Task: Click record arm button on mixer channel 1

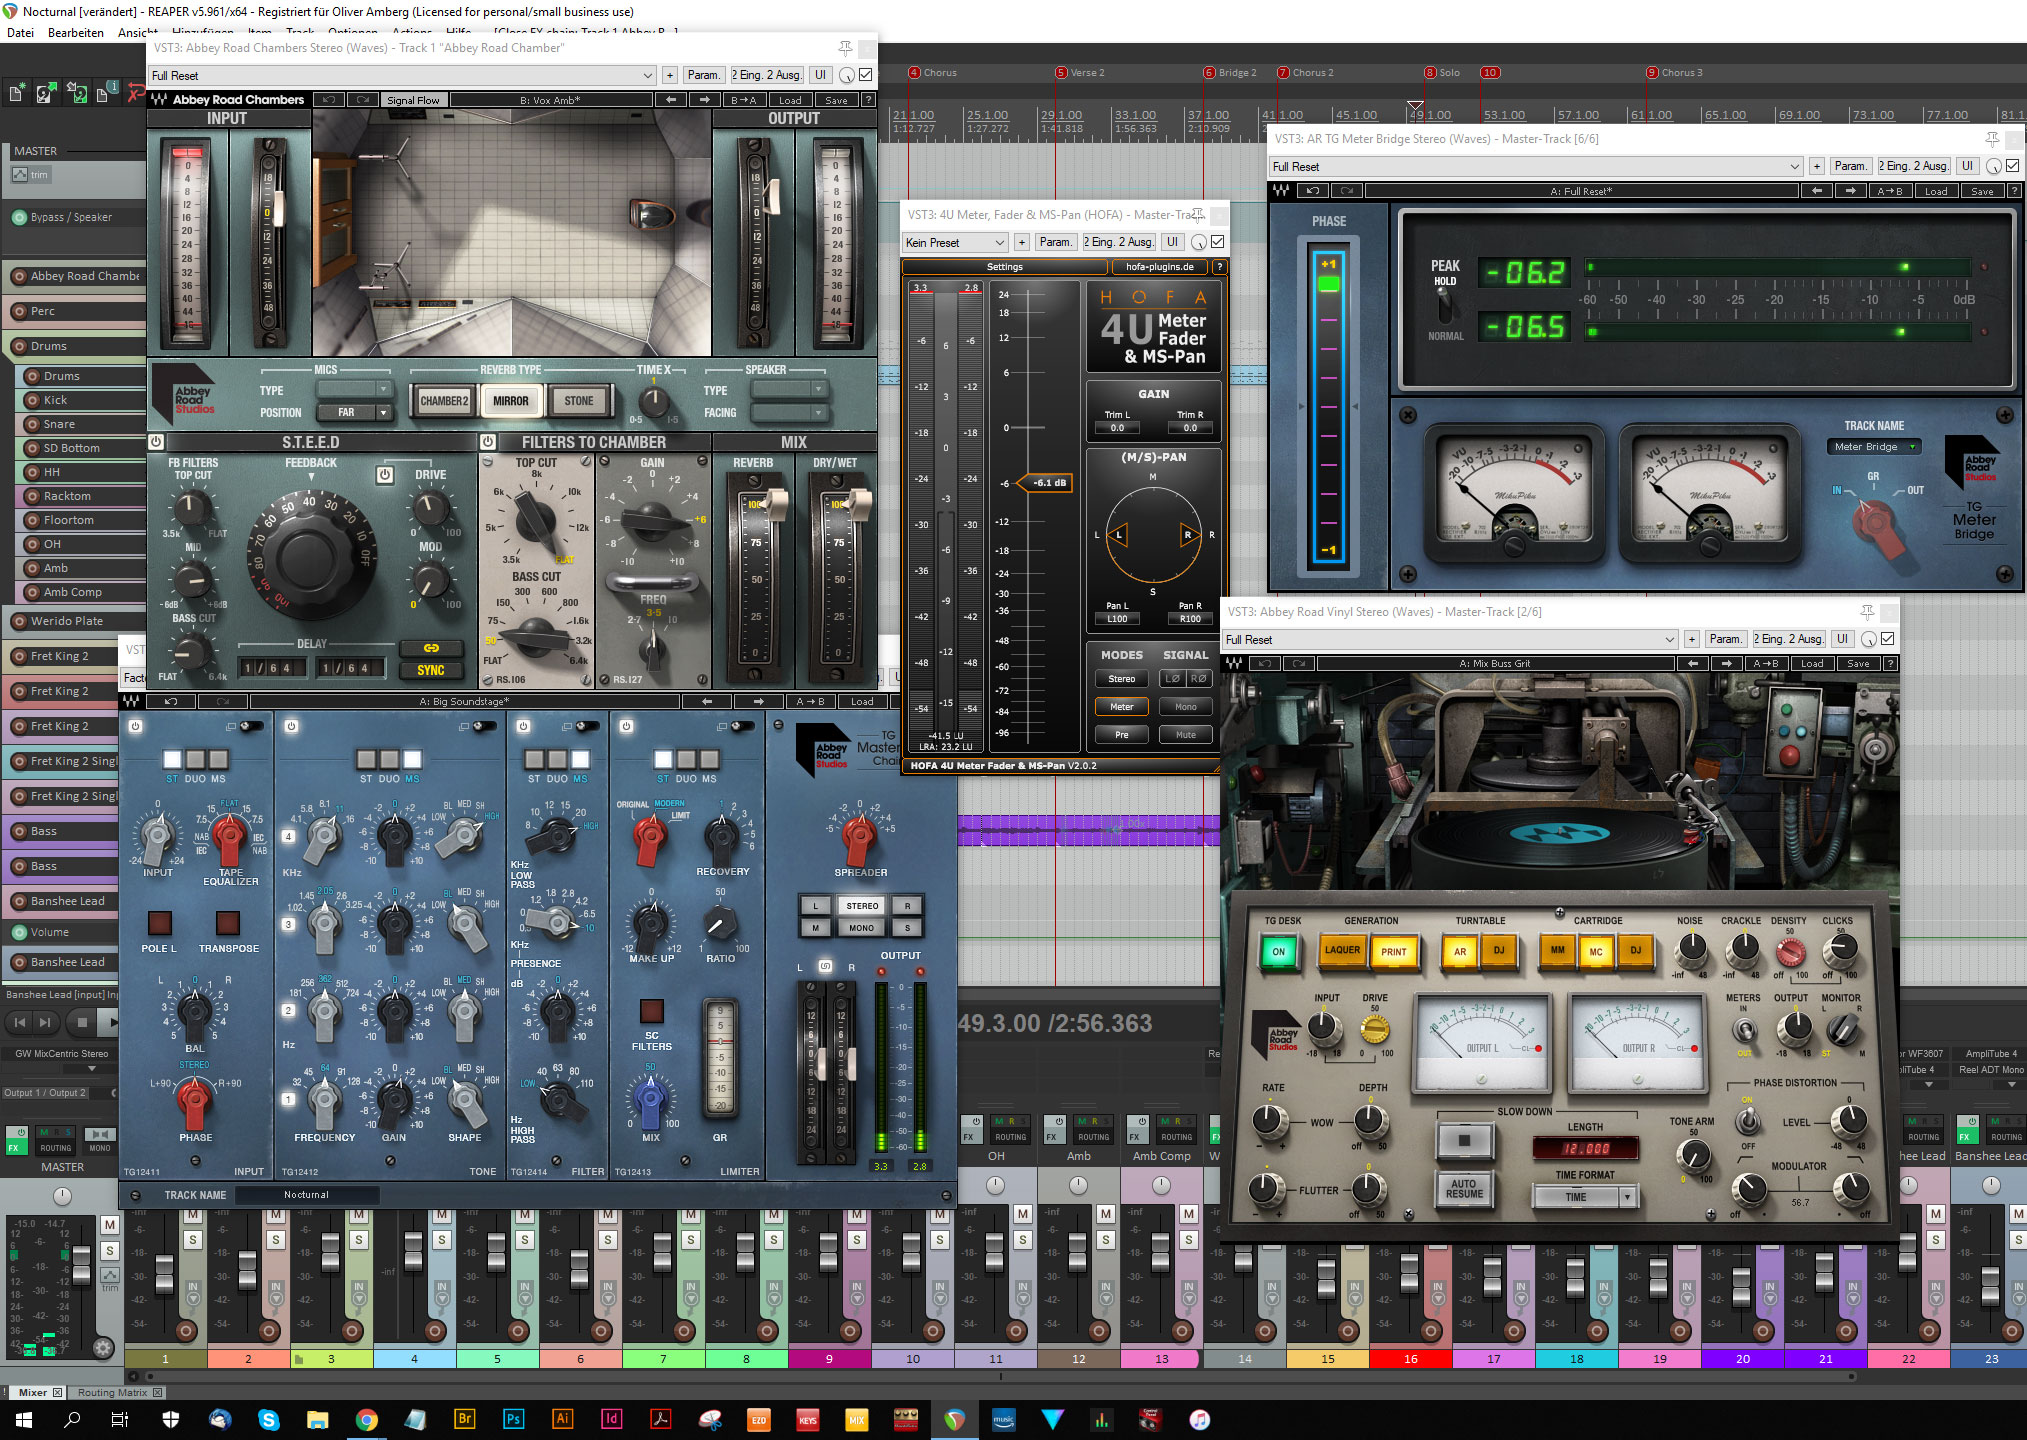Action: coord(186,1331)
